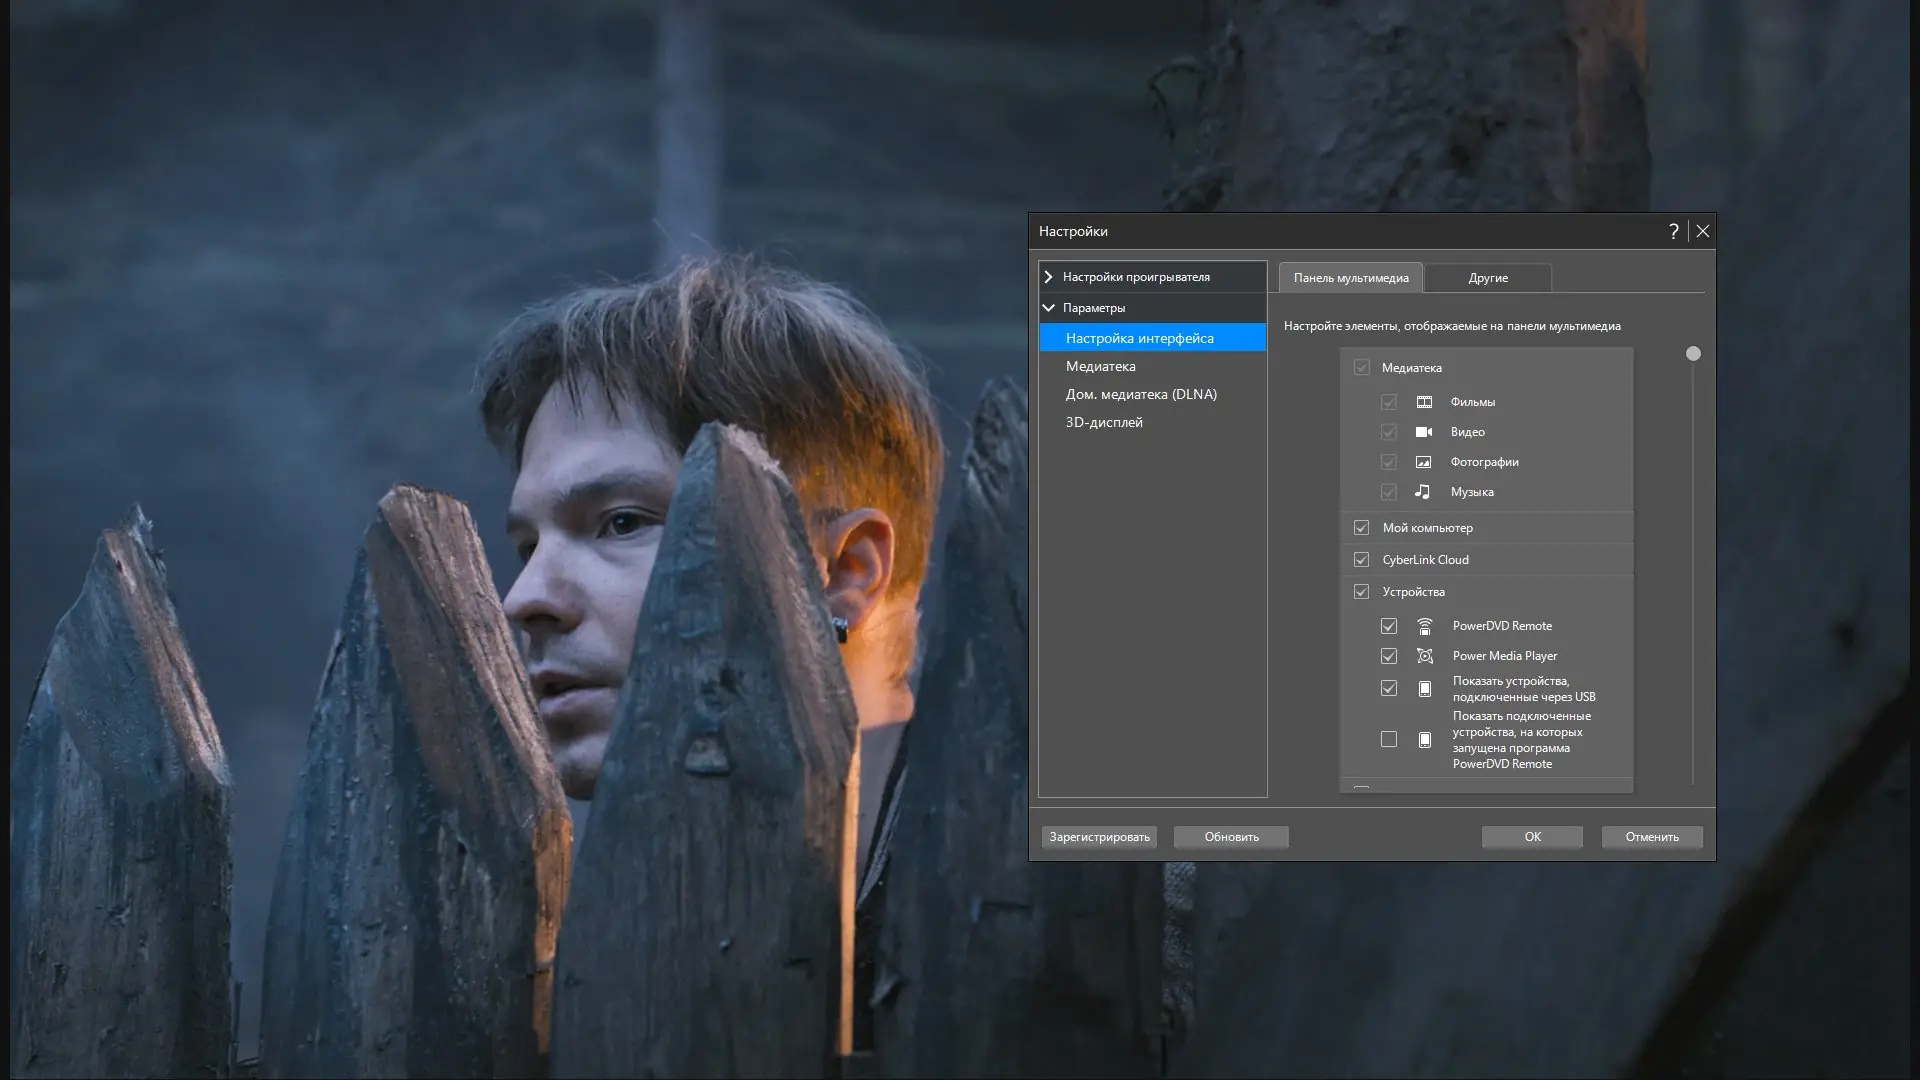The image size is (1920, 1080).
Task: Collapse the Параметры section
Action: click(x=1048, y=308)
